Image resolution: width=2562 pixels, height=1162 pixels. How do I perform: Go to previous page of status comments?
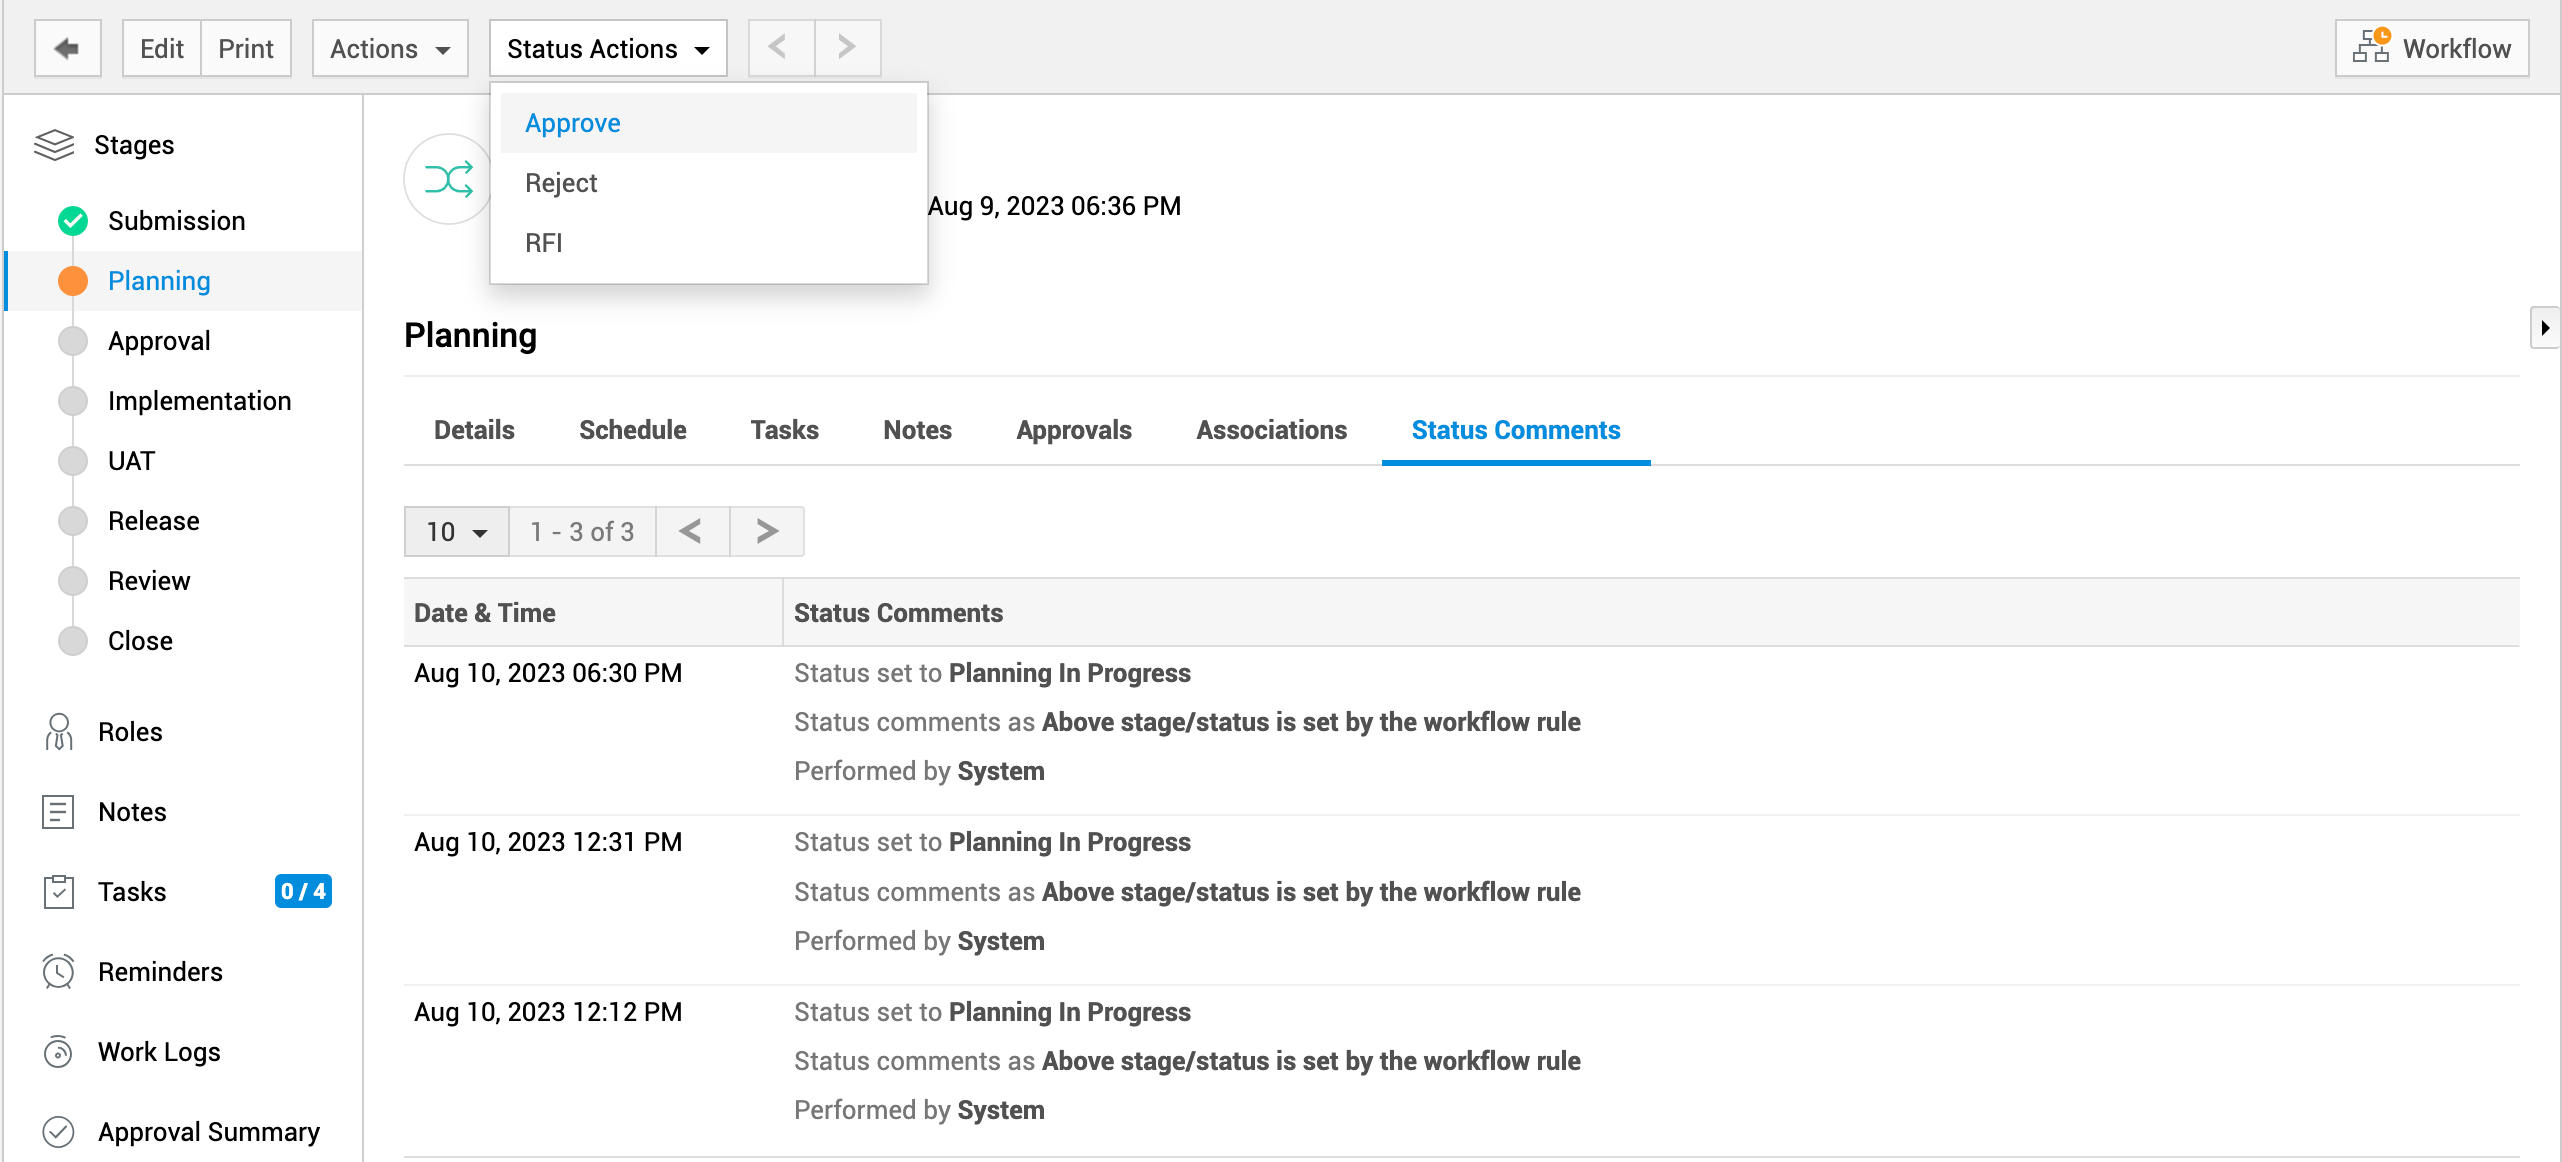tap(692, 532)
